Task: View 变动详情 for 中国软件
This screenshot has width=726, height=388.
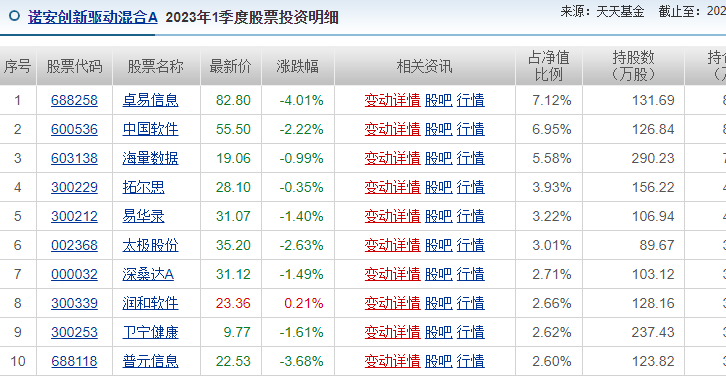Action: (392, 129)
